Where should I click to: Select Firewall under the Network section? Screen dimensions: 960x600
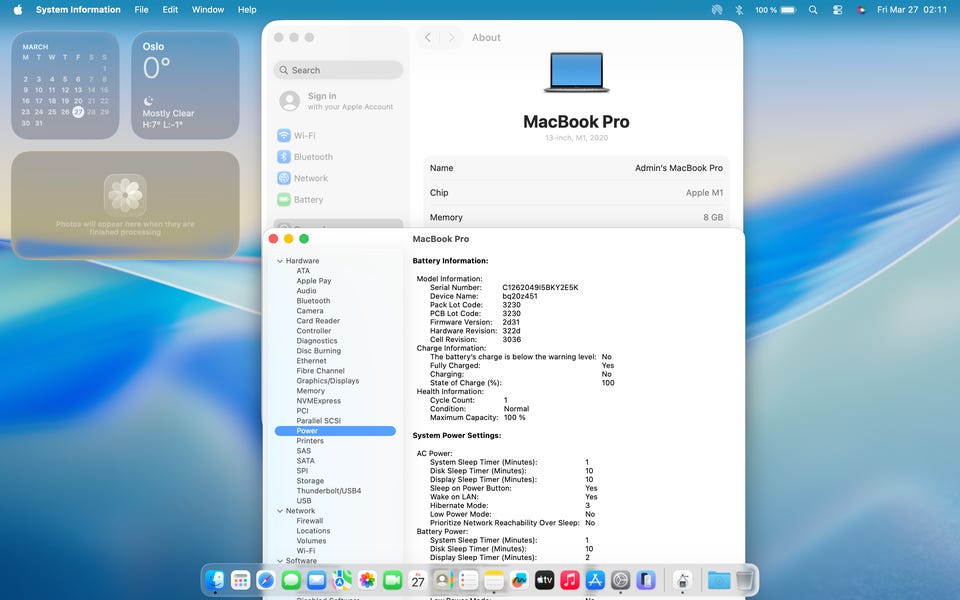click(x=310, y=521)
